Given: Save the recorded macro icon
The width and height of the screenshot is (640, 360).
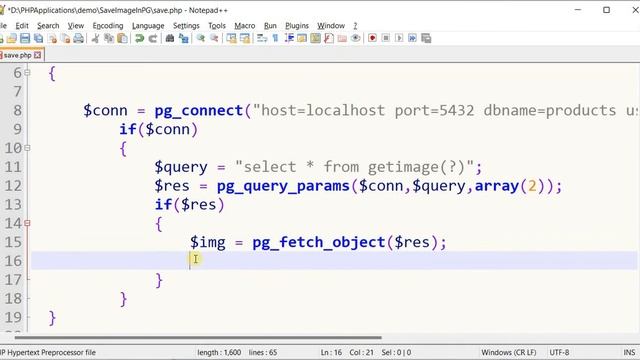Looking at the screenshot, I should (x=426, y=38).
